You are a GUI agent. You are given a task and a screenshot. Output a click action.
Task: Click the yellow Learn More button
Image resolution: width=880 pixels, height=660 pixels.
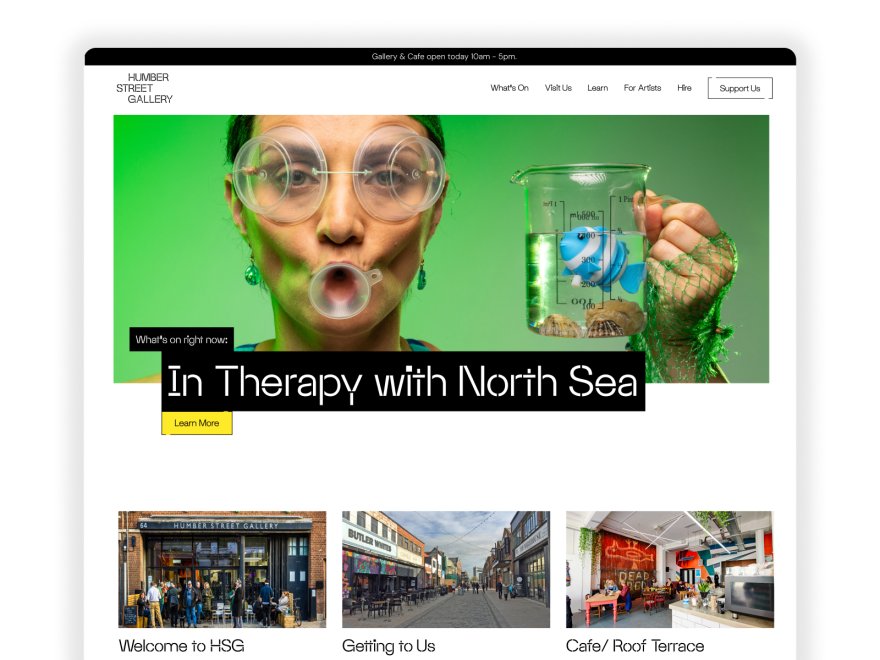(x=197, y=423)
